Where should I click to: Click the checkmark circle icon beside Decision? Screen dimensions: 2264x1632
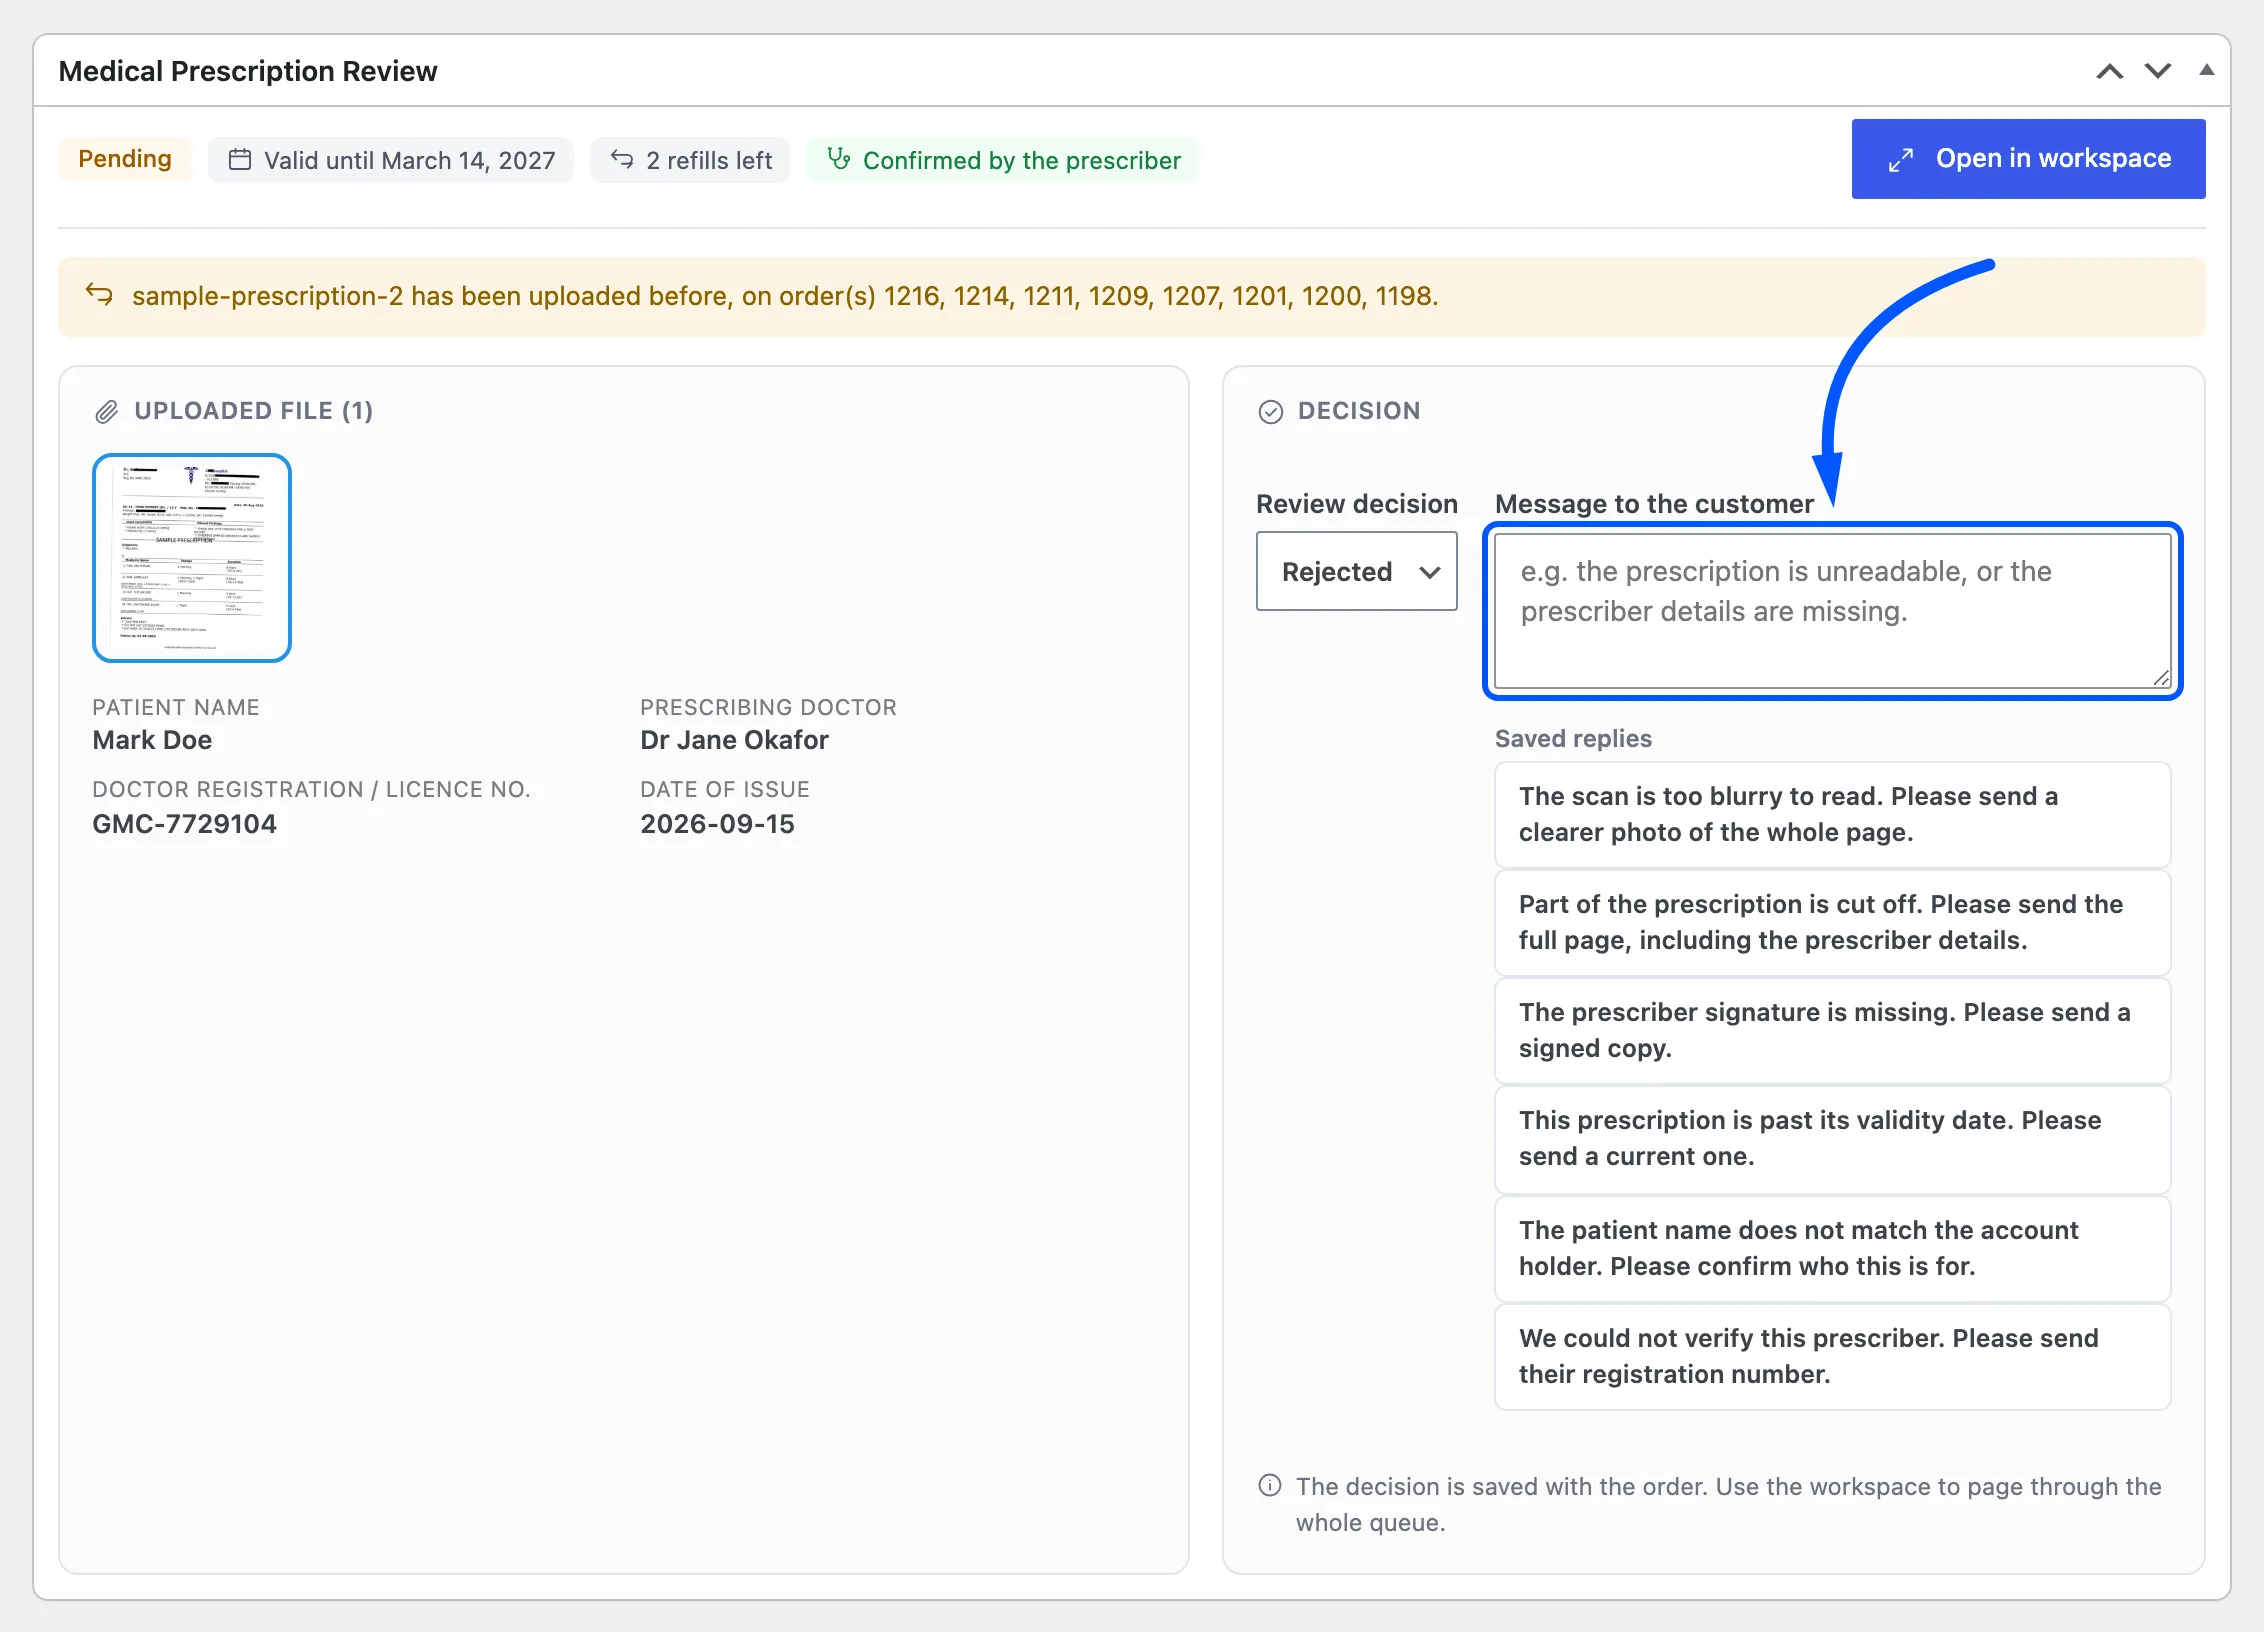point(1271,411)
